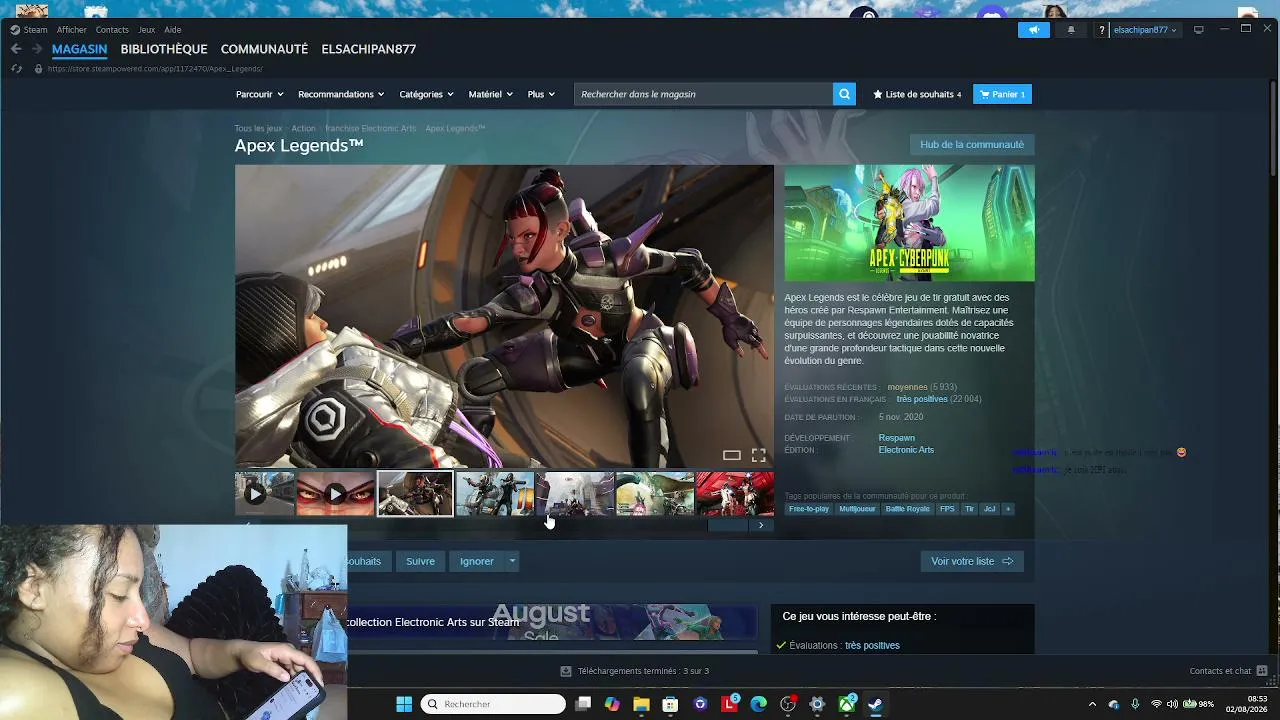Expand the Recommandations dropdown

(x=341, y=94)
